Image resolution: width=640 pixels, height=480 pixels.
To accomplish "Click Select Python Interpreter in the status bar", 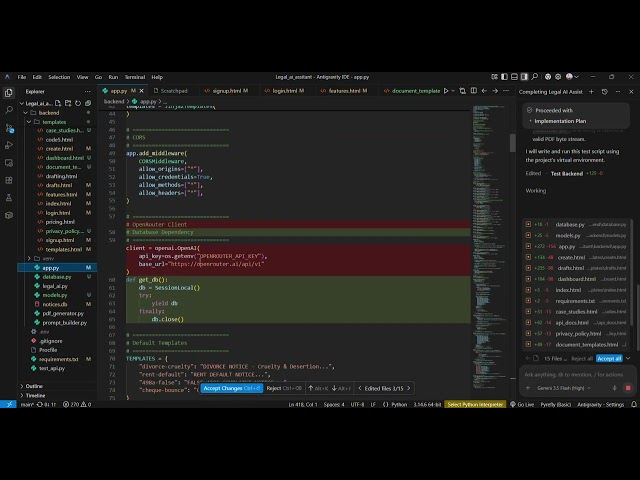I will click(475, 404).
